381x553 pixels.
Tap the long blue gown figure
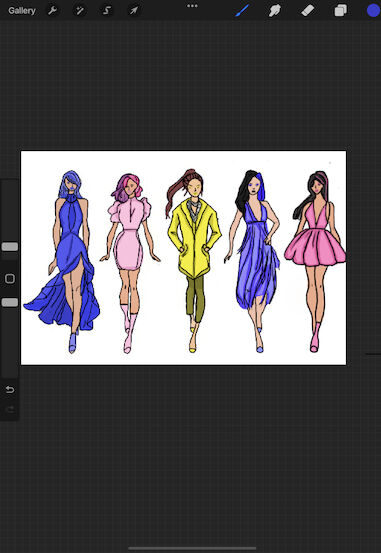[x=63, y=262]
